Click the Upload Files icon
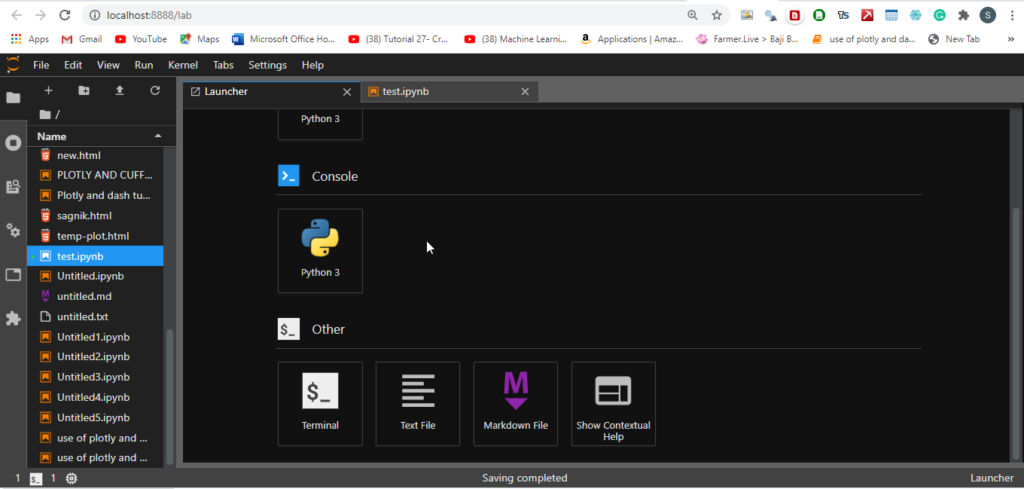The height and width of the screenshot is (489, 1024). (120, 91)
